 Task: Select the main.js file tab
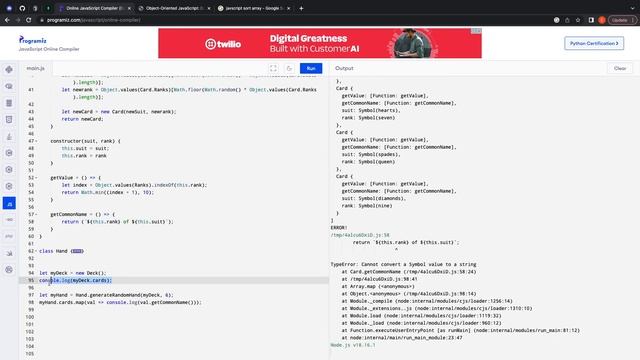[36, 68]
